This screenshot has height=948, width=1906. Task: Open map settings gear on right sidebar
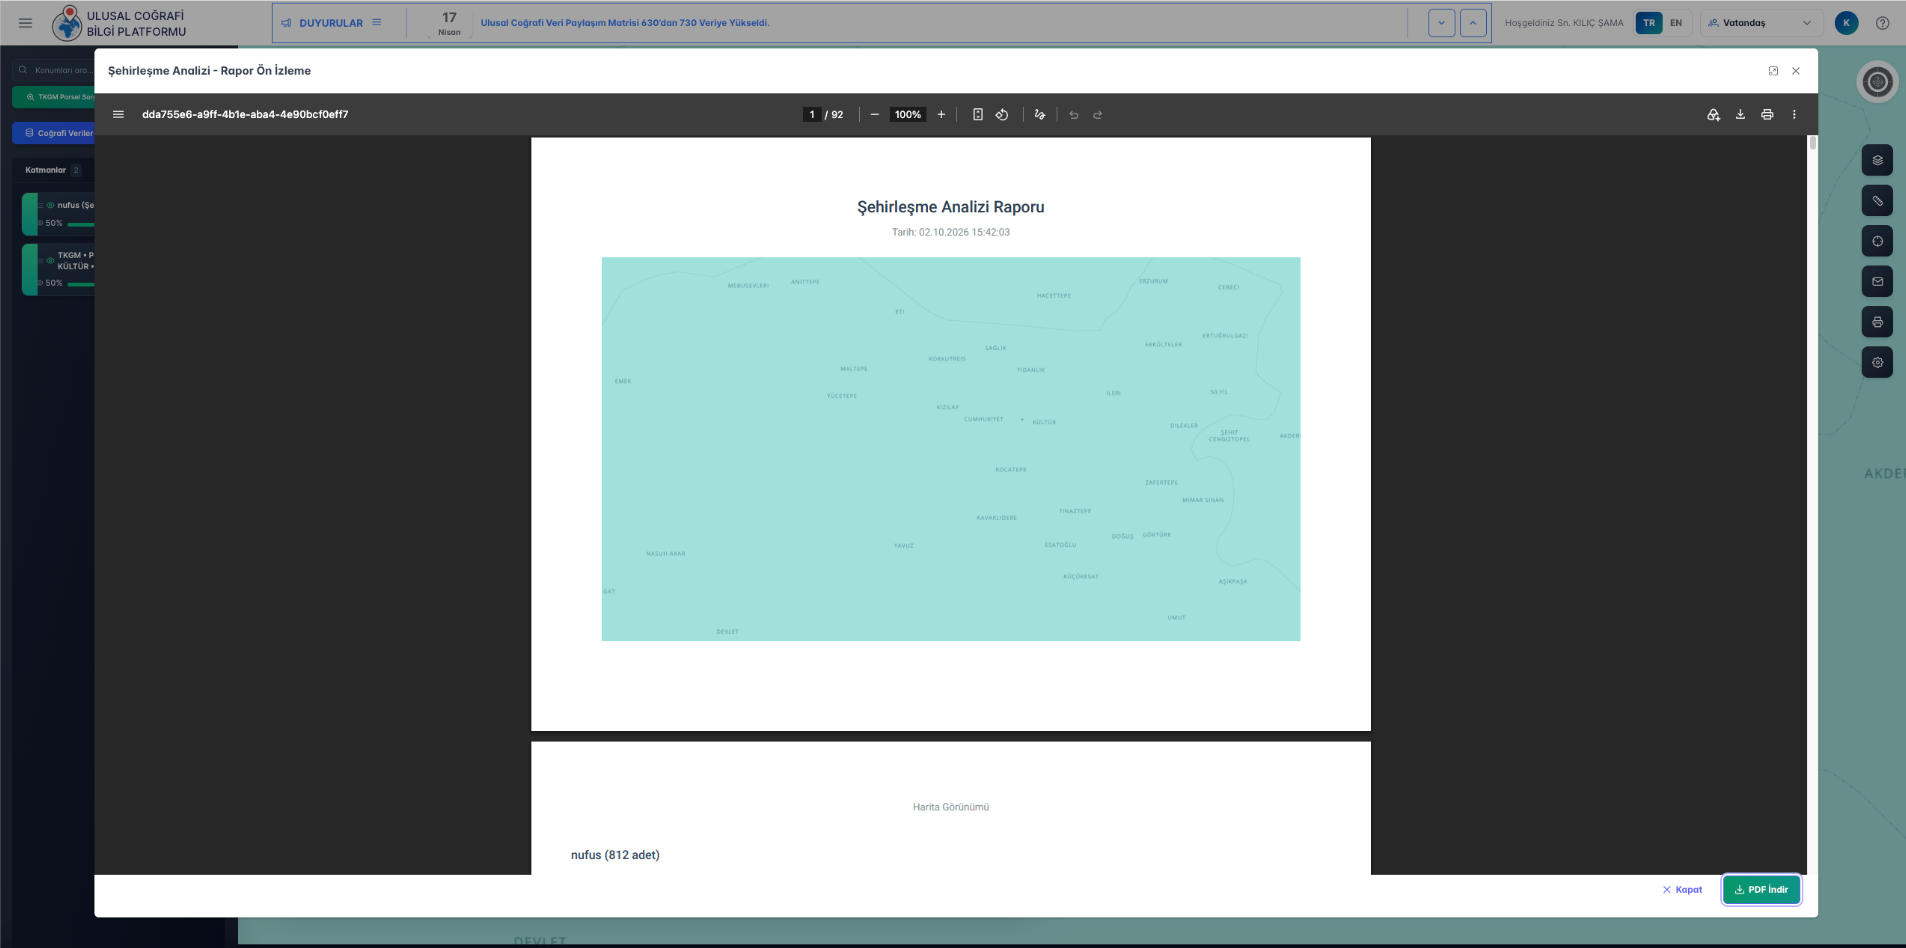(x=1877, y=362)
